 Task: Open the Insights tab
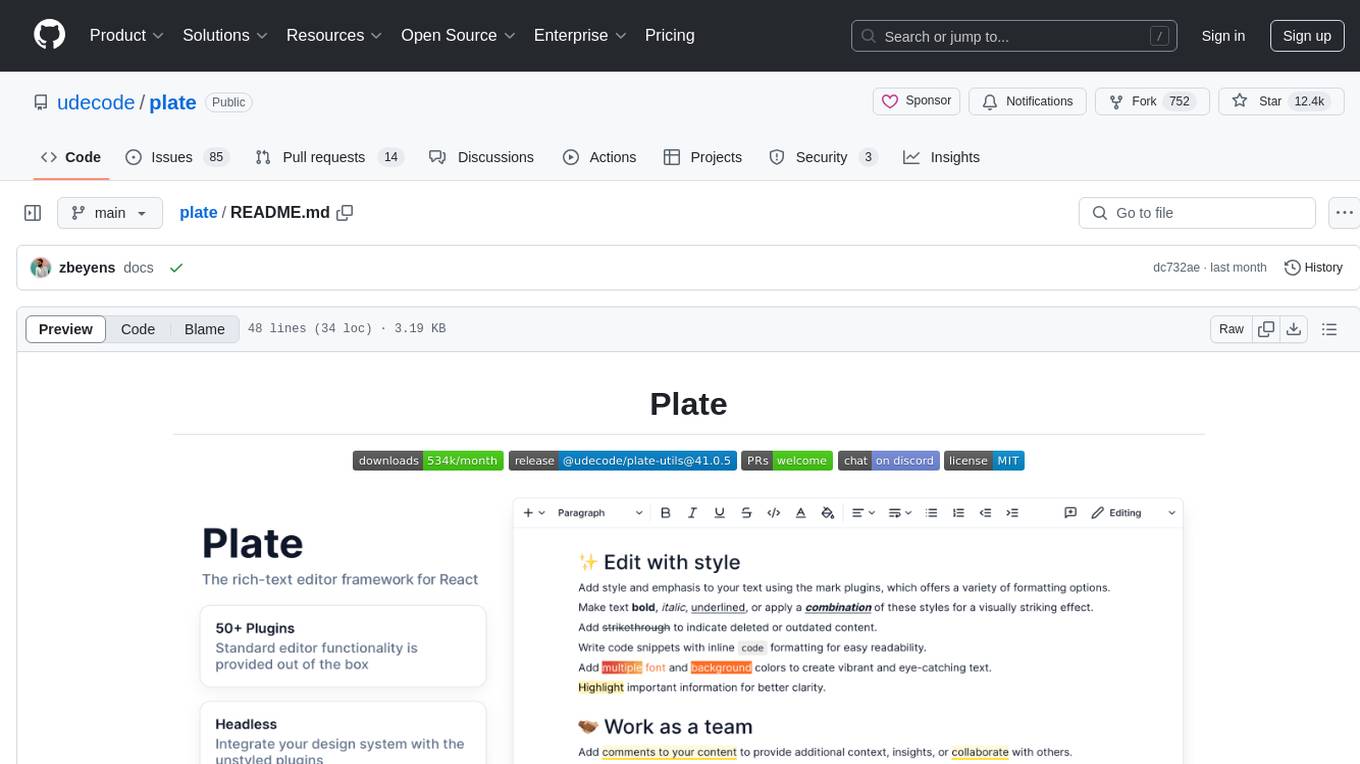pyautogui.click(x=941, y=157)
